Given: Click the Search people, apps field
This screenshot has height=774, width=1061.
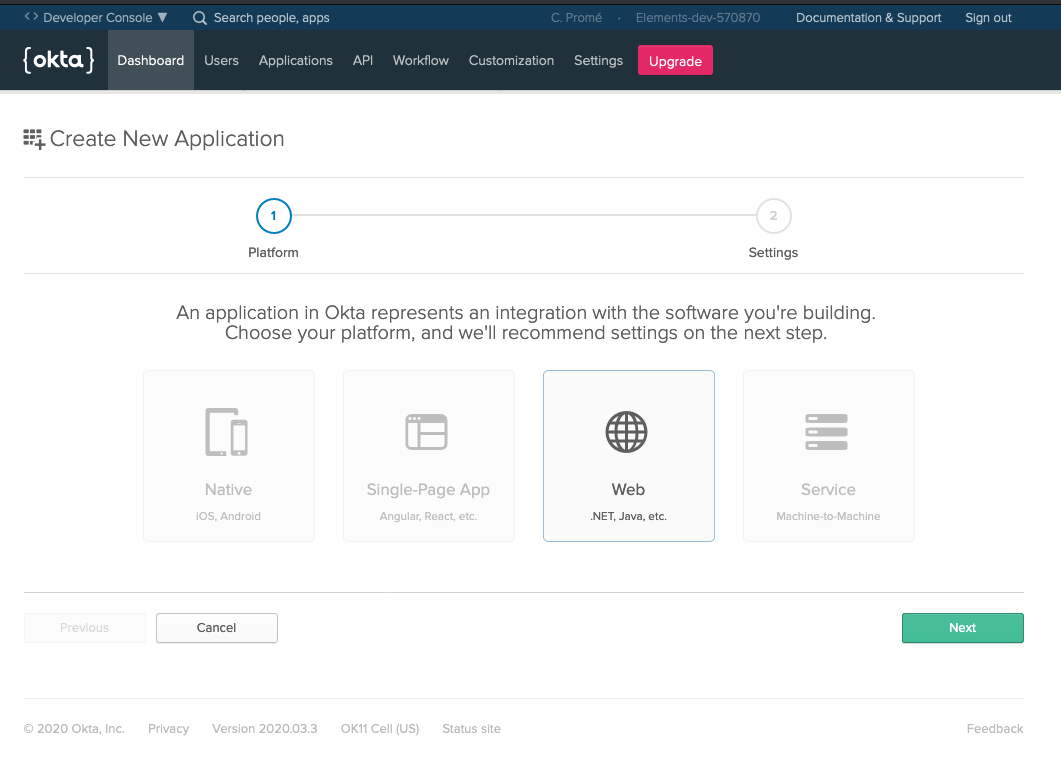Looking at the screenshot, I should pyautogui.click(x=272, y=18).
